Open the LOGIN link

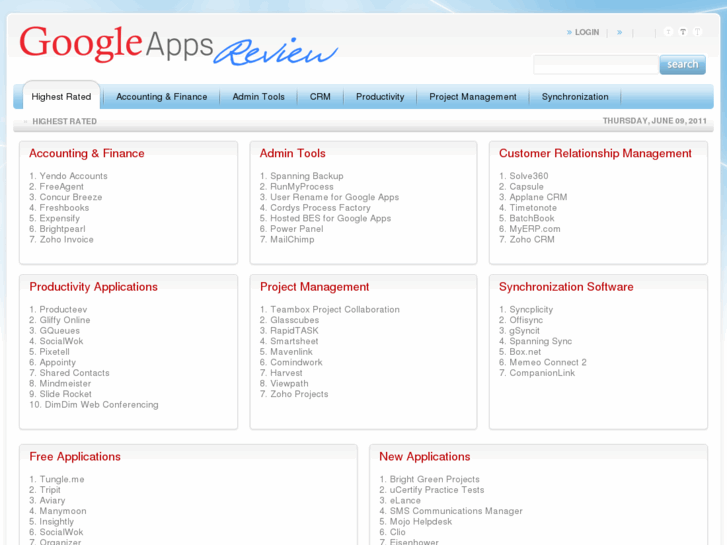tap(587, 32)
